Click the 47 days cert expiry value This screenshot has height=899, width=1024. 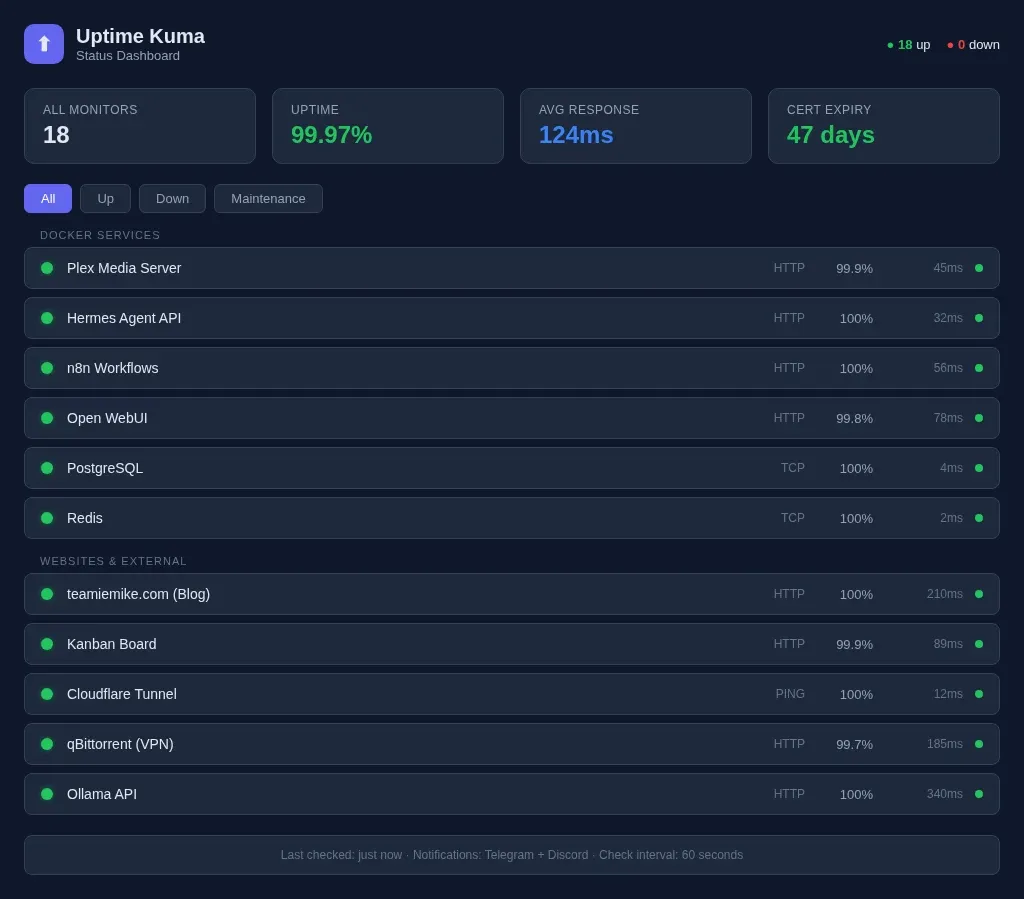(830, 134)
